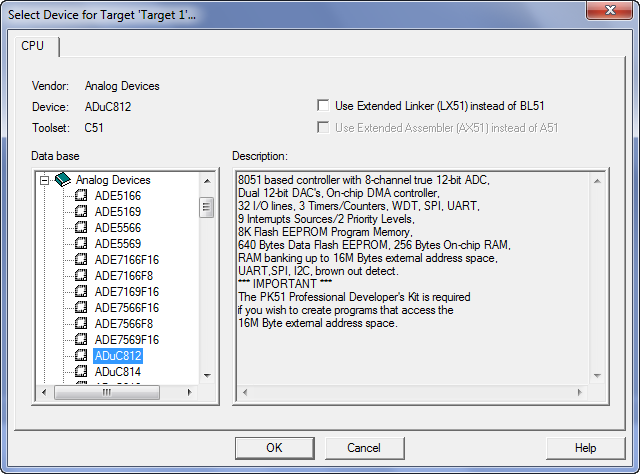The height and width of the screenshot is (474, 640).
Task: Click the '*** IMPORTANT ***' description line
Action: [285, 284]
